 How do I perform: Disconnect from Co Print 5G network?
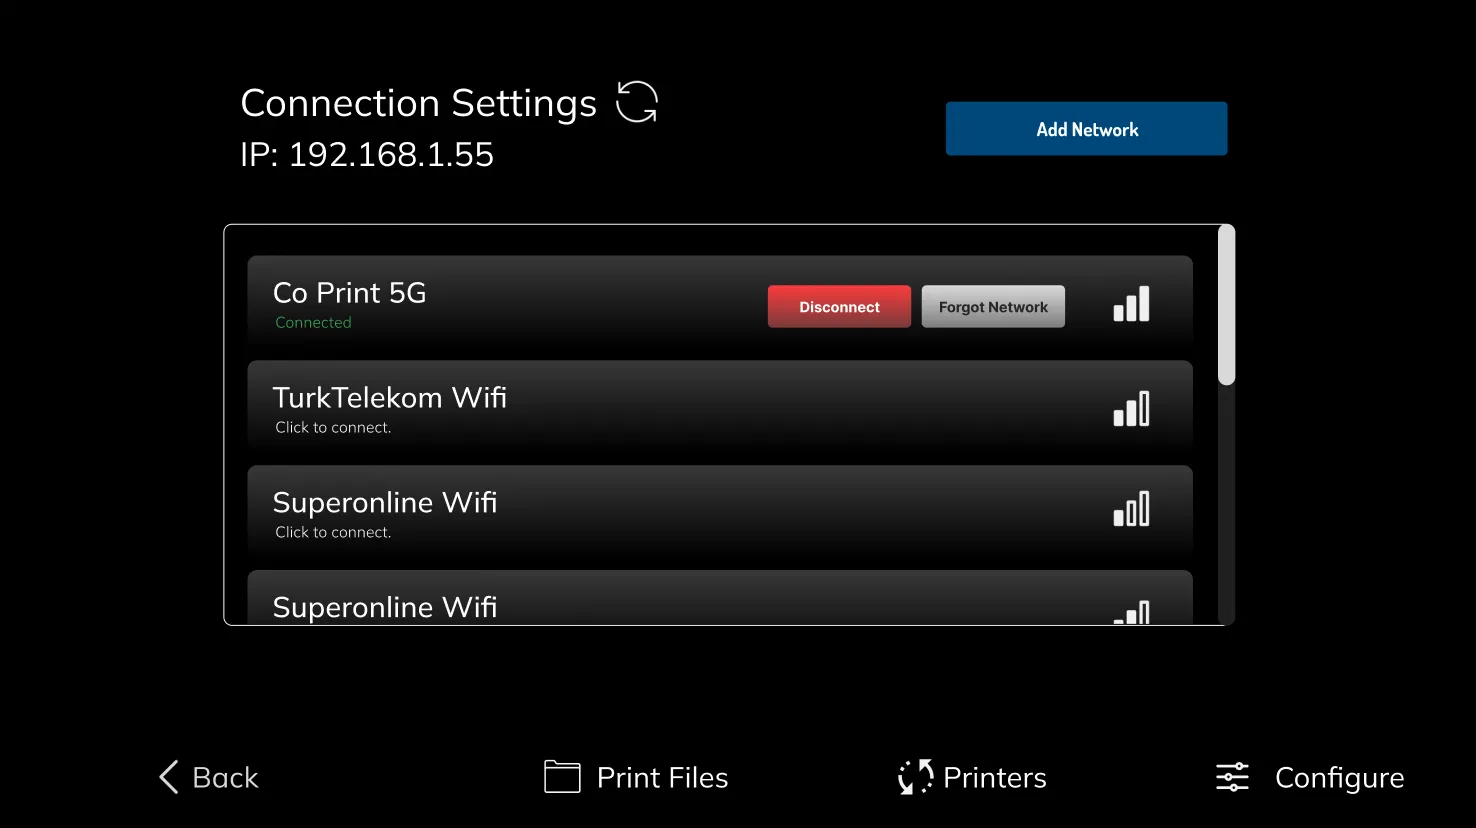[839, 307]
